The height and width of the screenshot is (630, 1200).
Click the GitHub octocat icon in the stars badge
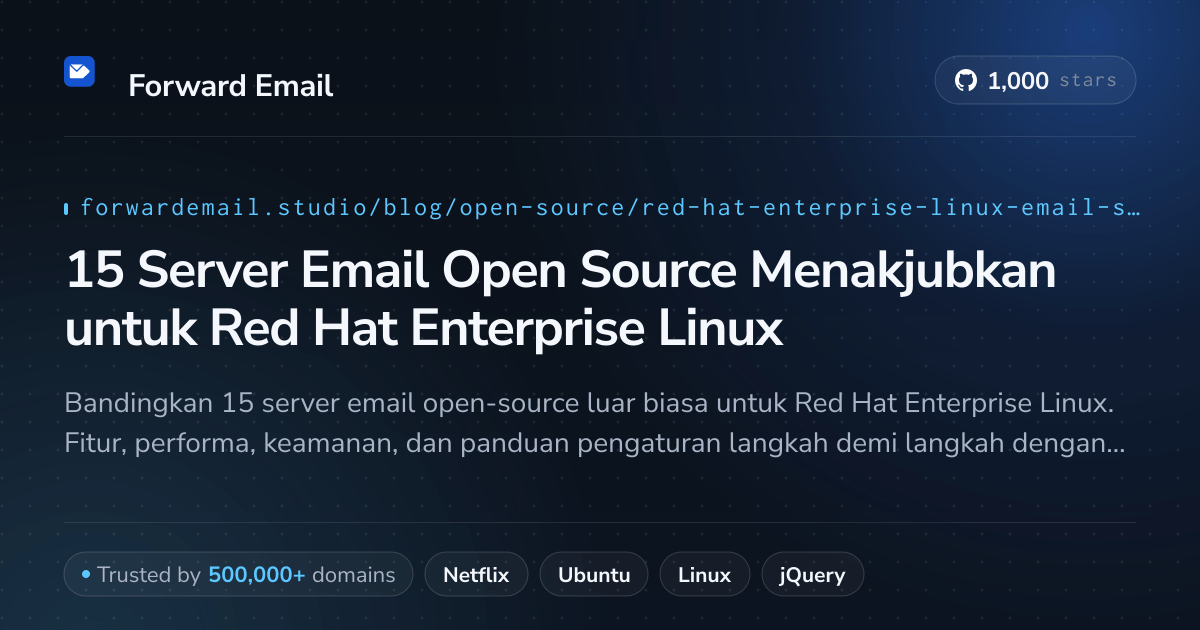[x=965, y=81]
